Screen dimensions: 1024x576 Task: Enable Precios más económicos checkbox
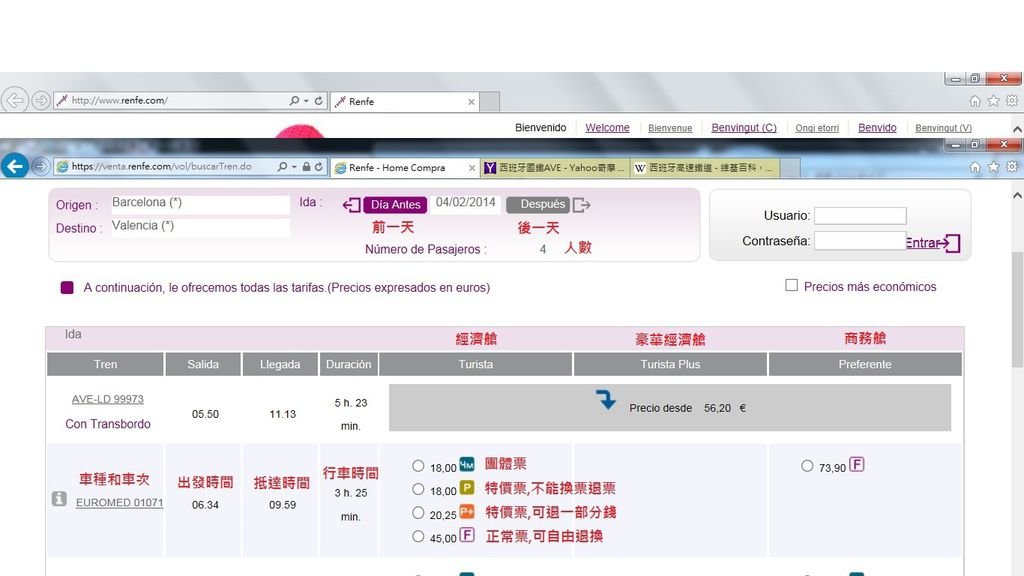[x=792, y=285]
